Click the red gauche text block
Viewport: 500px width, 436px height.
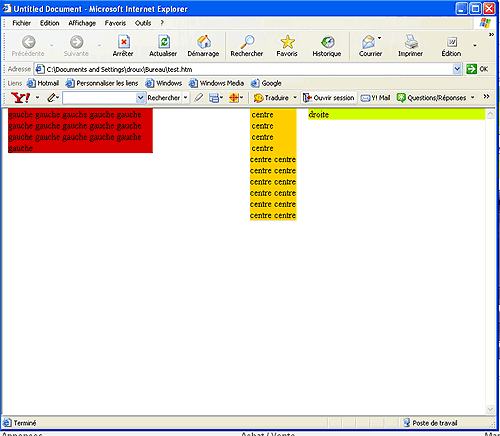(80, 131)
